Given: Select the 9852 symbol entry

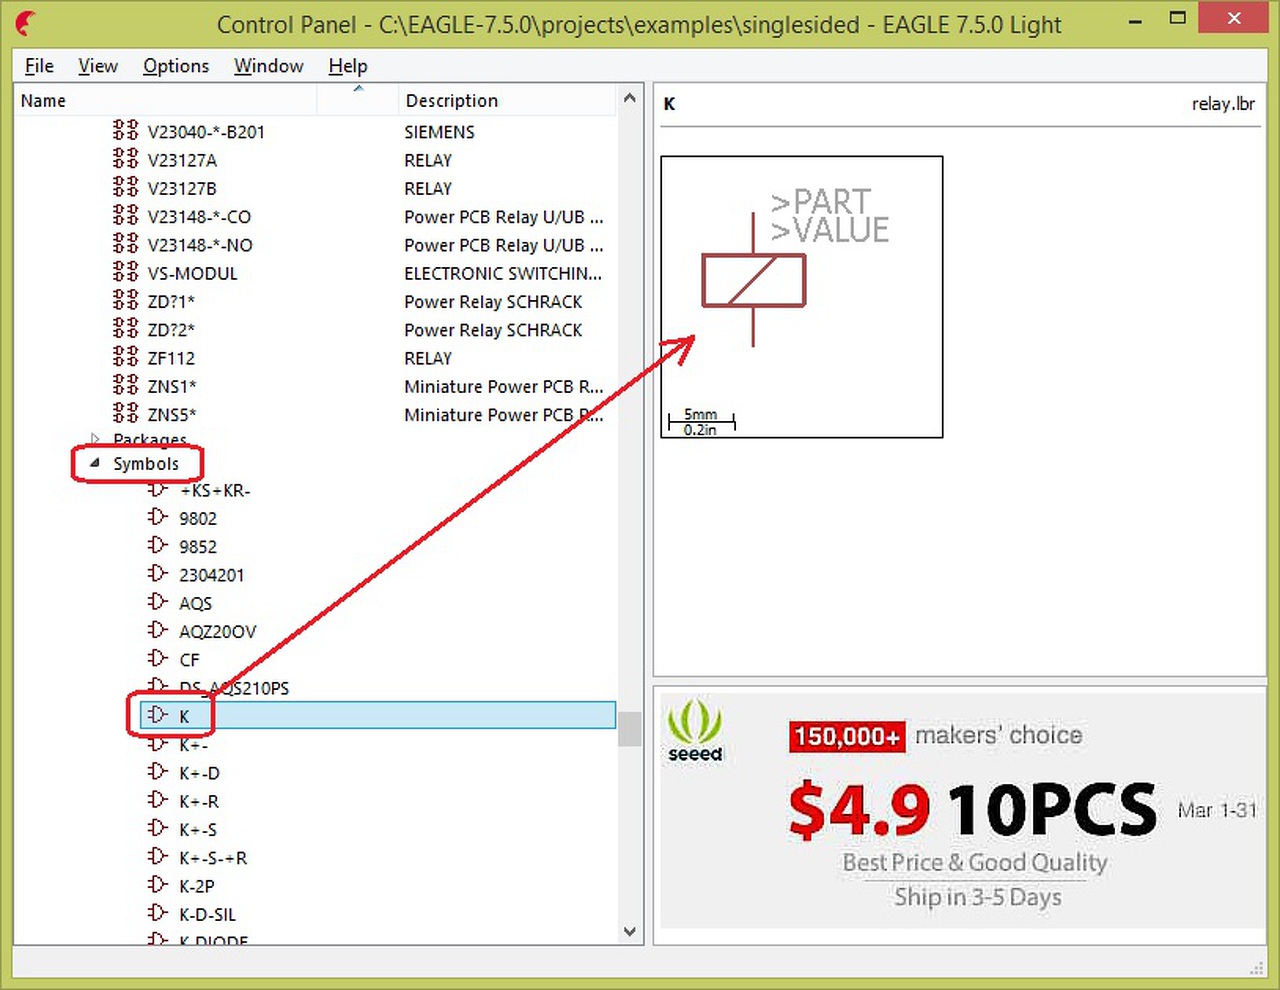Looking at the screenshot, I should [x=198, y=547].
